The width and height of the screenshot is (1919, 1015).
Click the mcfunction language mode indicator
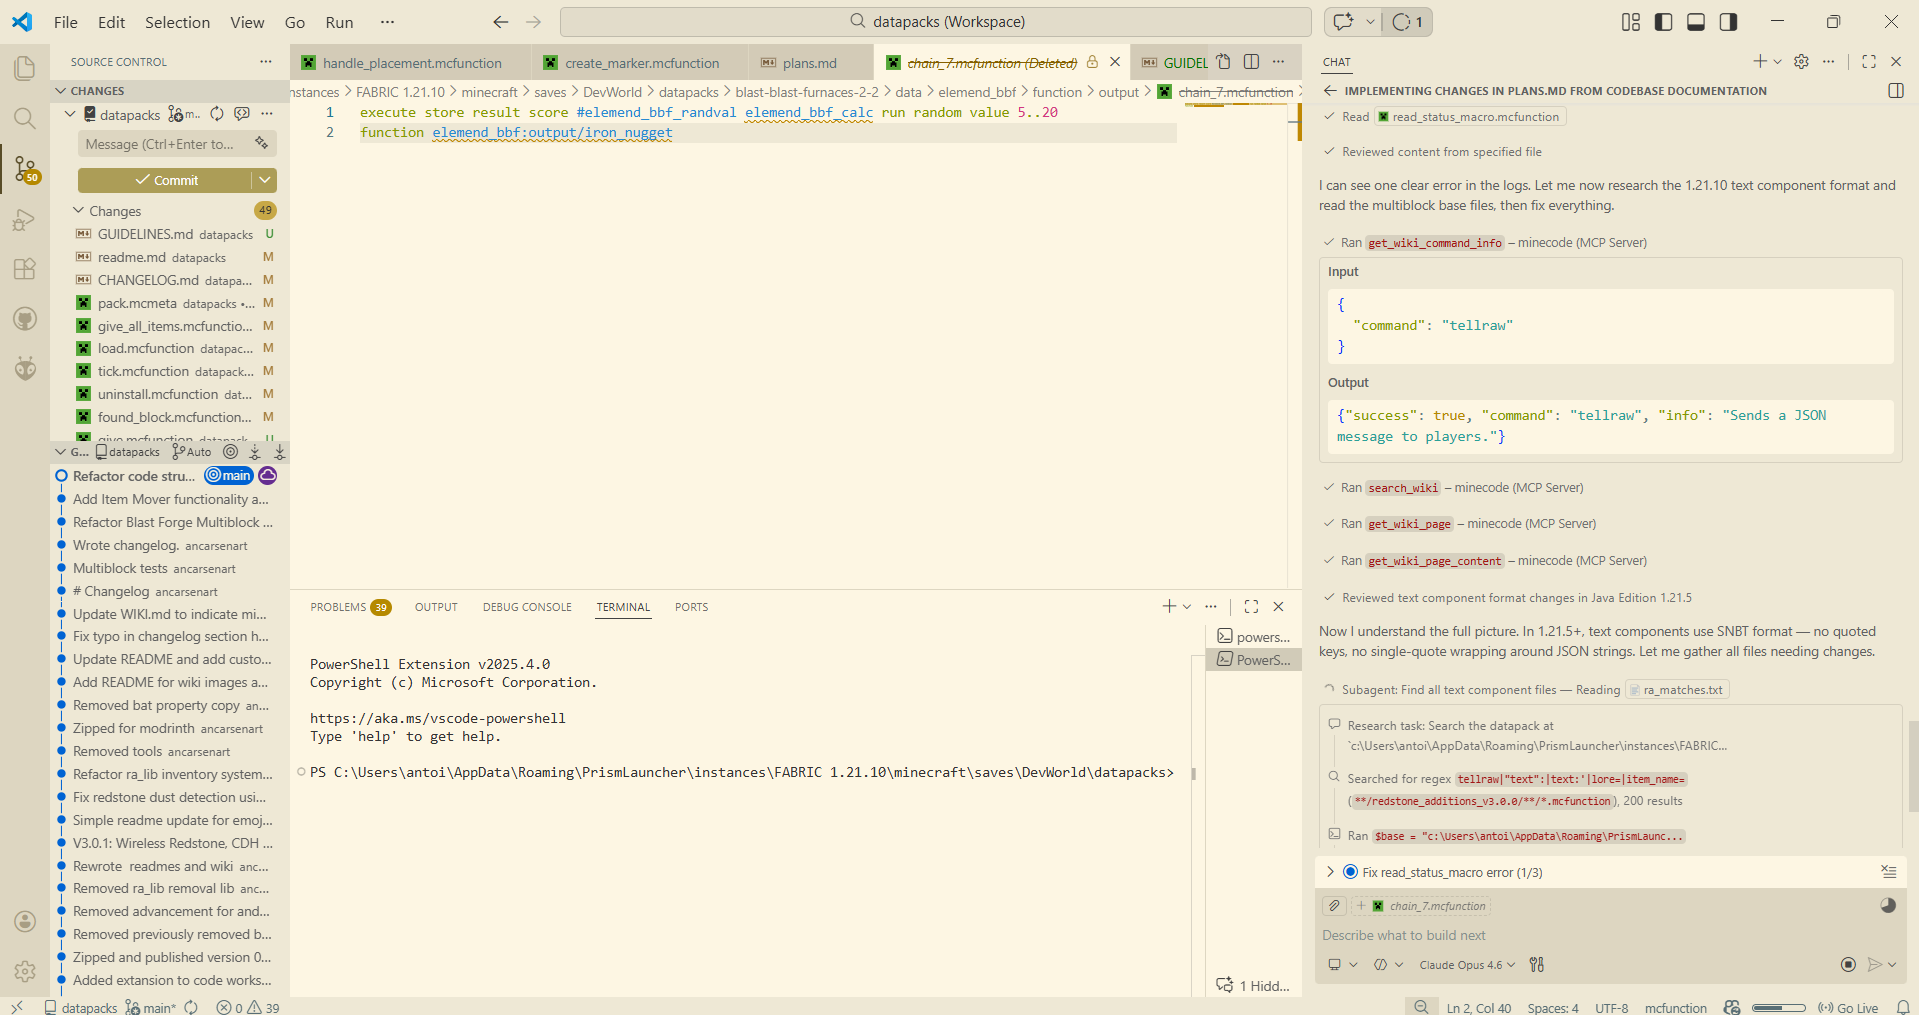(1675, 1007)
